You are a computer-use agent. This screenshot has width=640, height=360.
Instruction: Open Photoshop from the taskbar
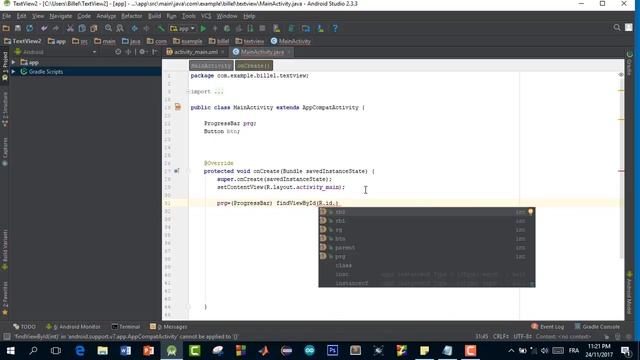pyautogui.click(x=332, y=351)
